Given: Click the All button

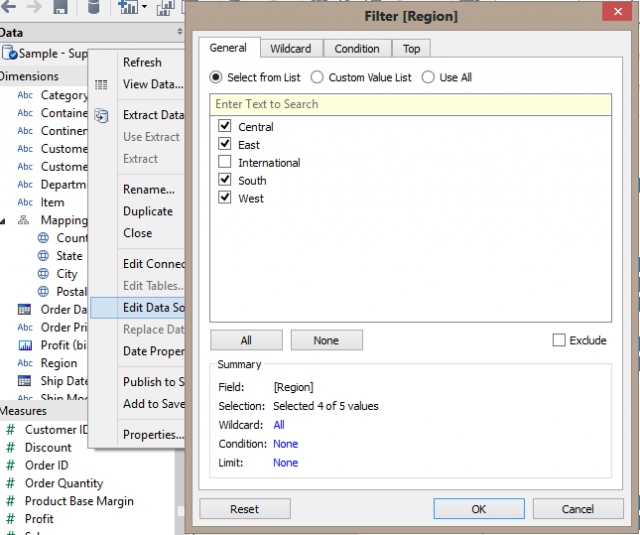Looking at the screenshot, I should (246, 340).
